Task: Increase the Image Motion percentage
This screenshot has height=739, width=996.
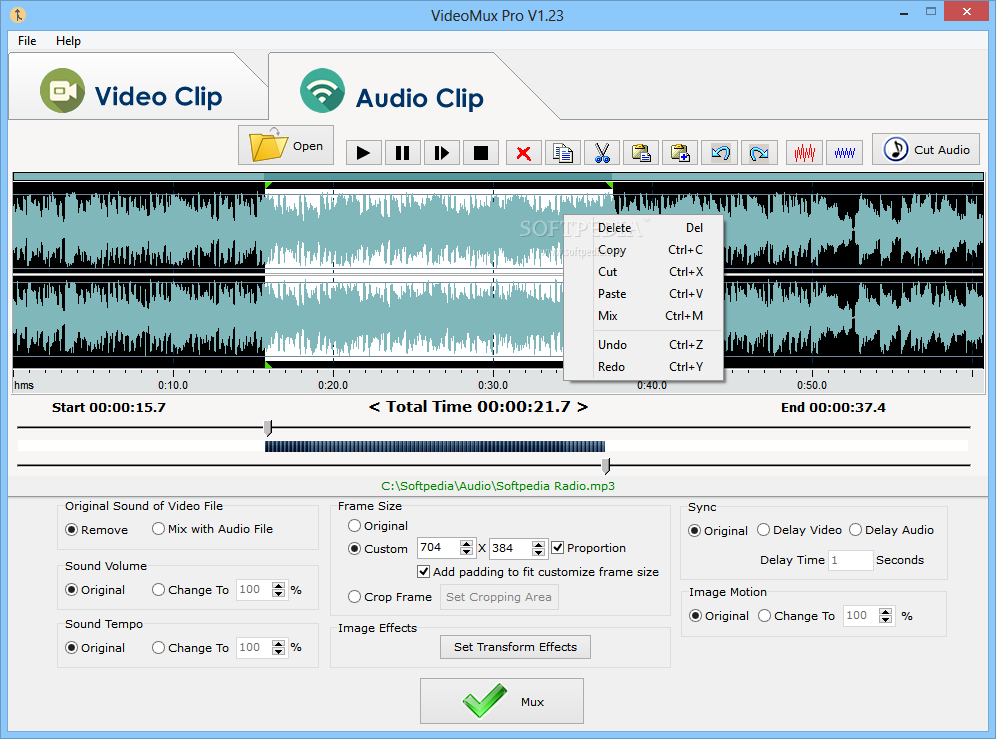Action: click(x=885, y=611)
